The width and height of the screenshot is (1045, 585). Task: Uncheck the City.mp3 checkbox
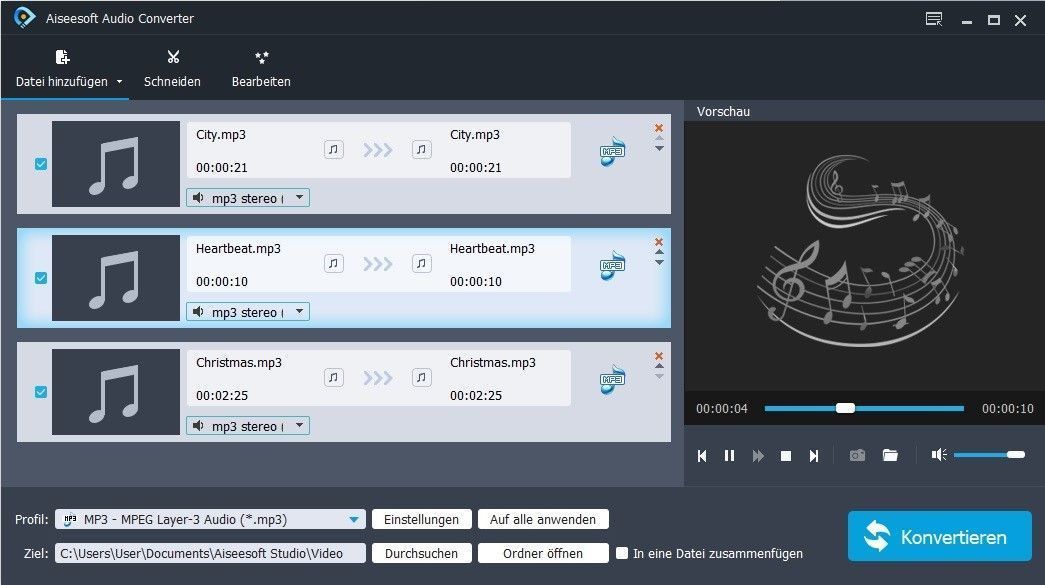tap(41, 164)
